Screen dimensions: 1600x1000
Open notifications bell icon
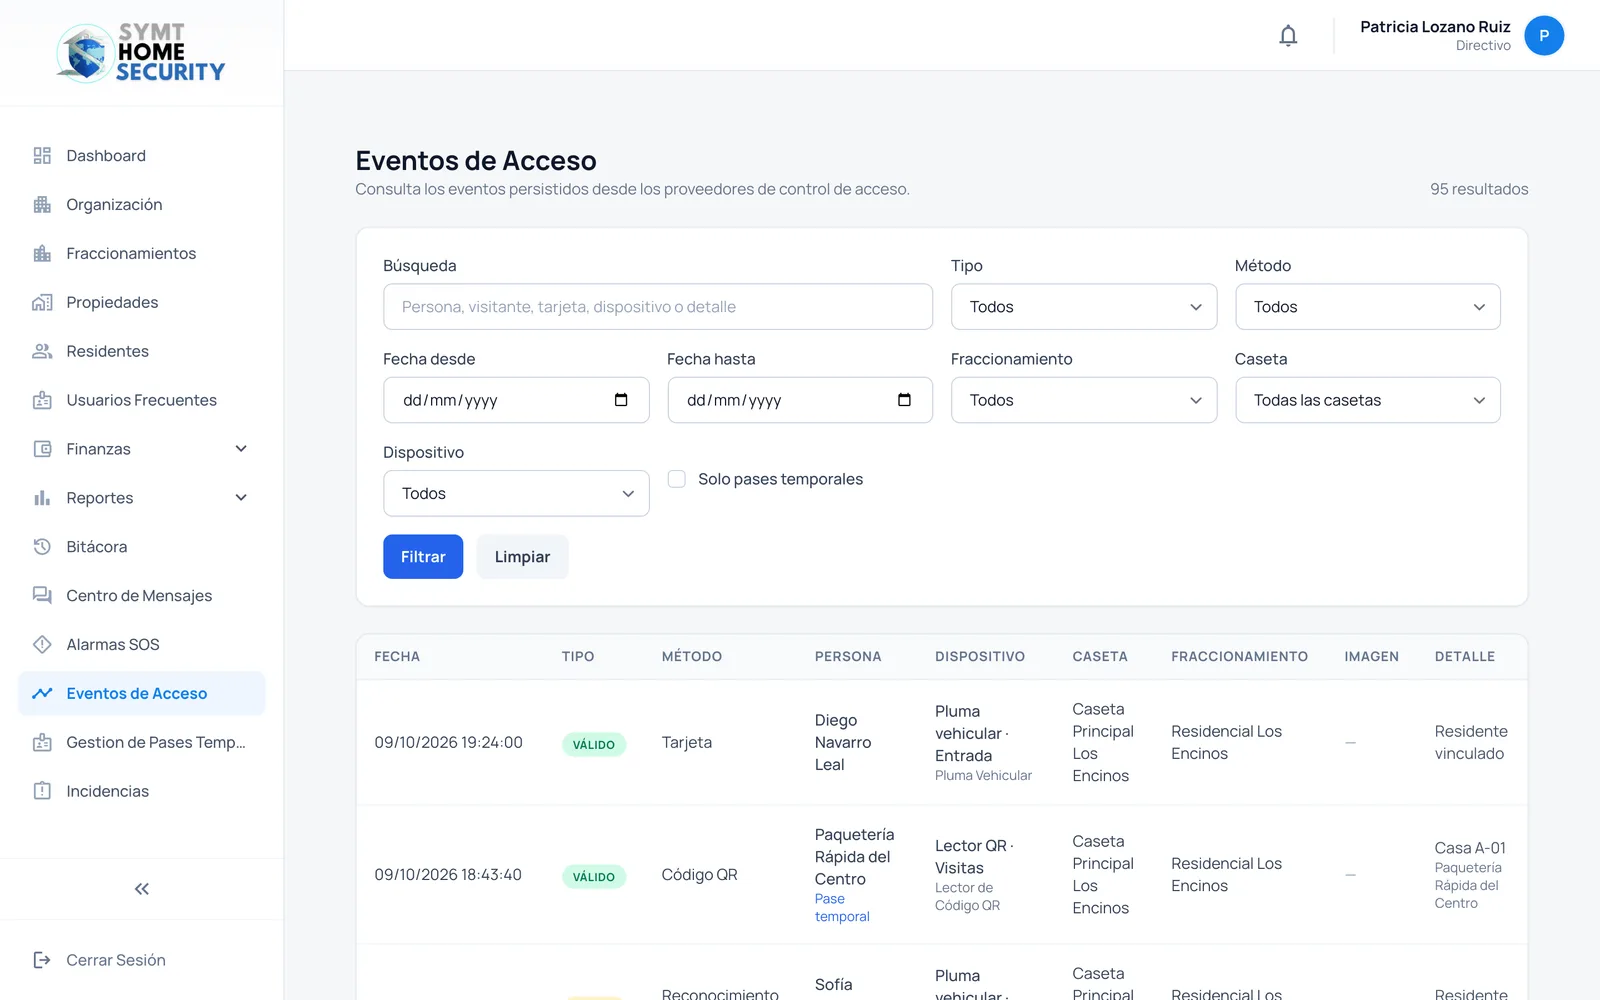coord(1288,36)
